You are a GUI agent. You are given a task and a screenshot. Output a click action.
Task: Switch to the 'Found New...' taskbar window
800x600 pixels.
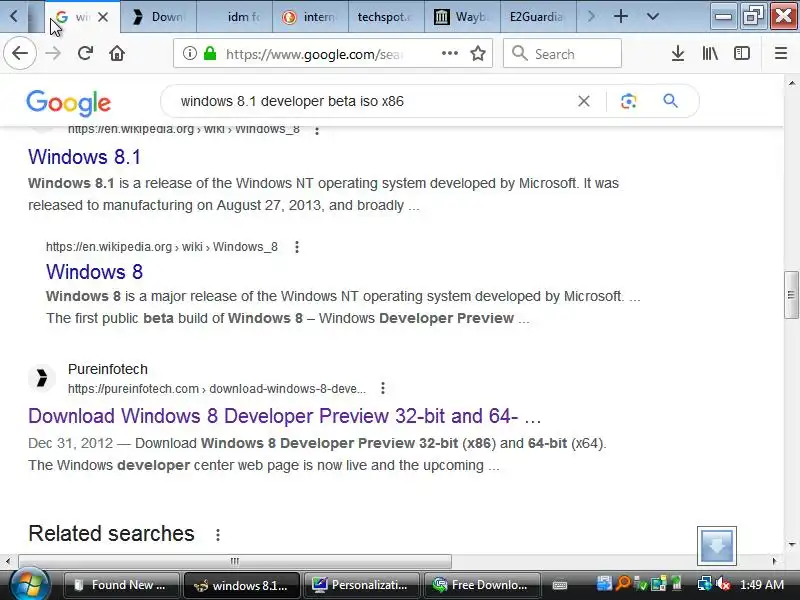point(121,585)
